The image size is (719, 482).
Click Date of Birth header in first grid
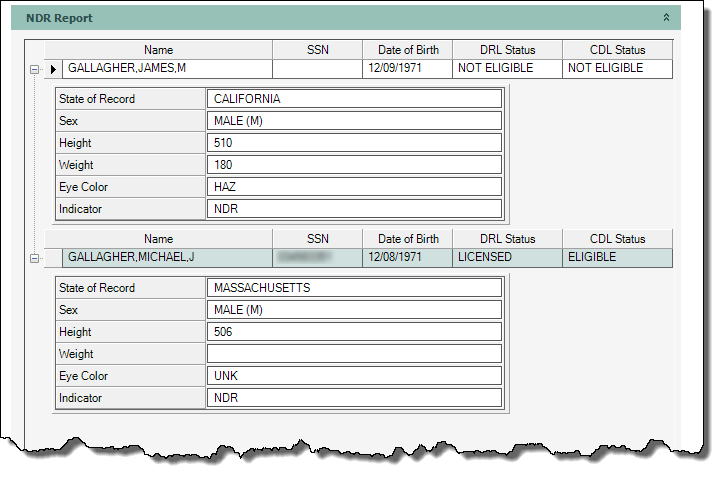coord(407,50)
